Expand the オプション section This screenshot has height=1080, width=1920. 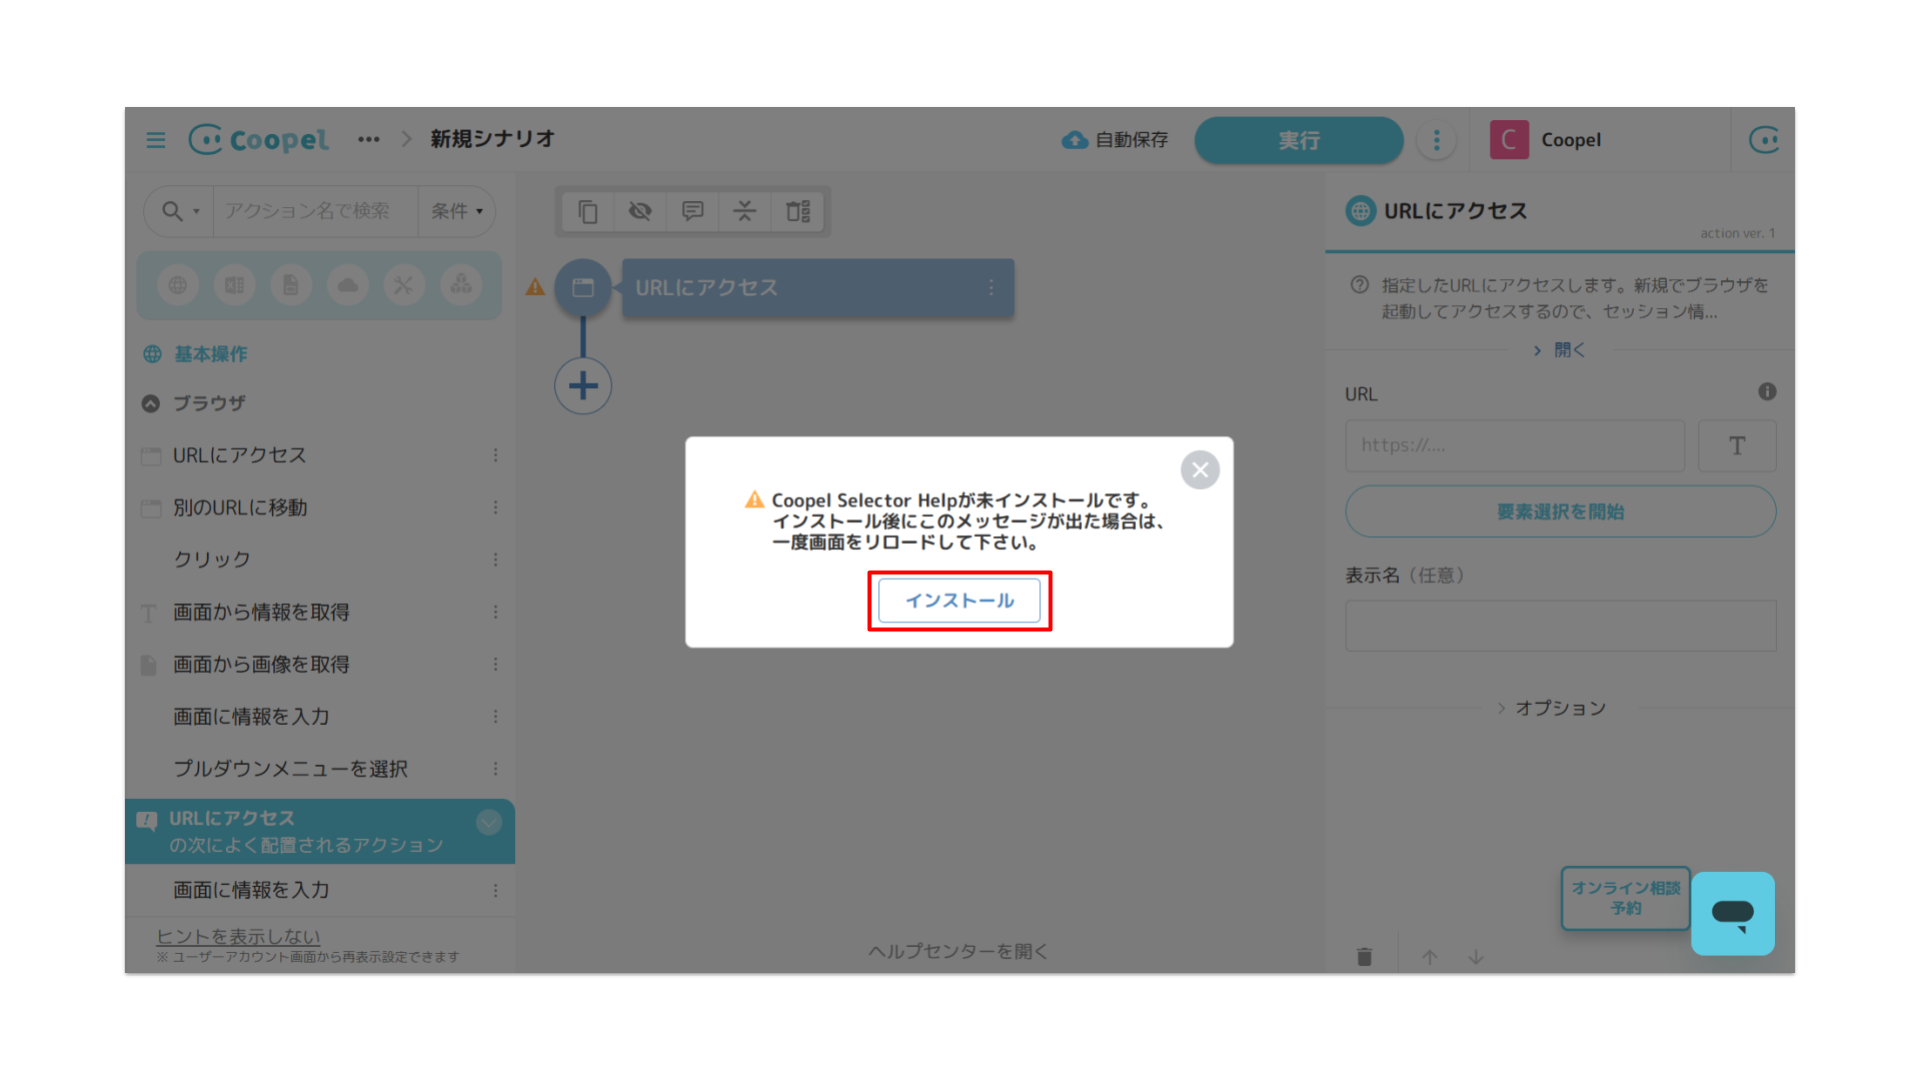(x=1551, y=708)
